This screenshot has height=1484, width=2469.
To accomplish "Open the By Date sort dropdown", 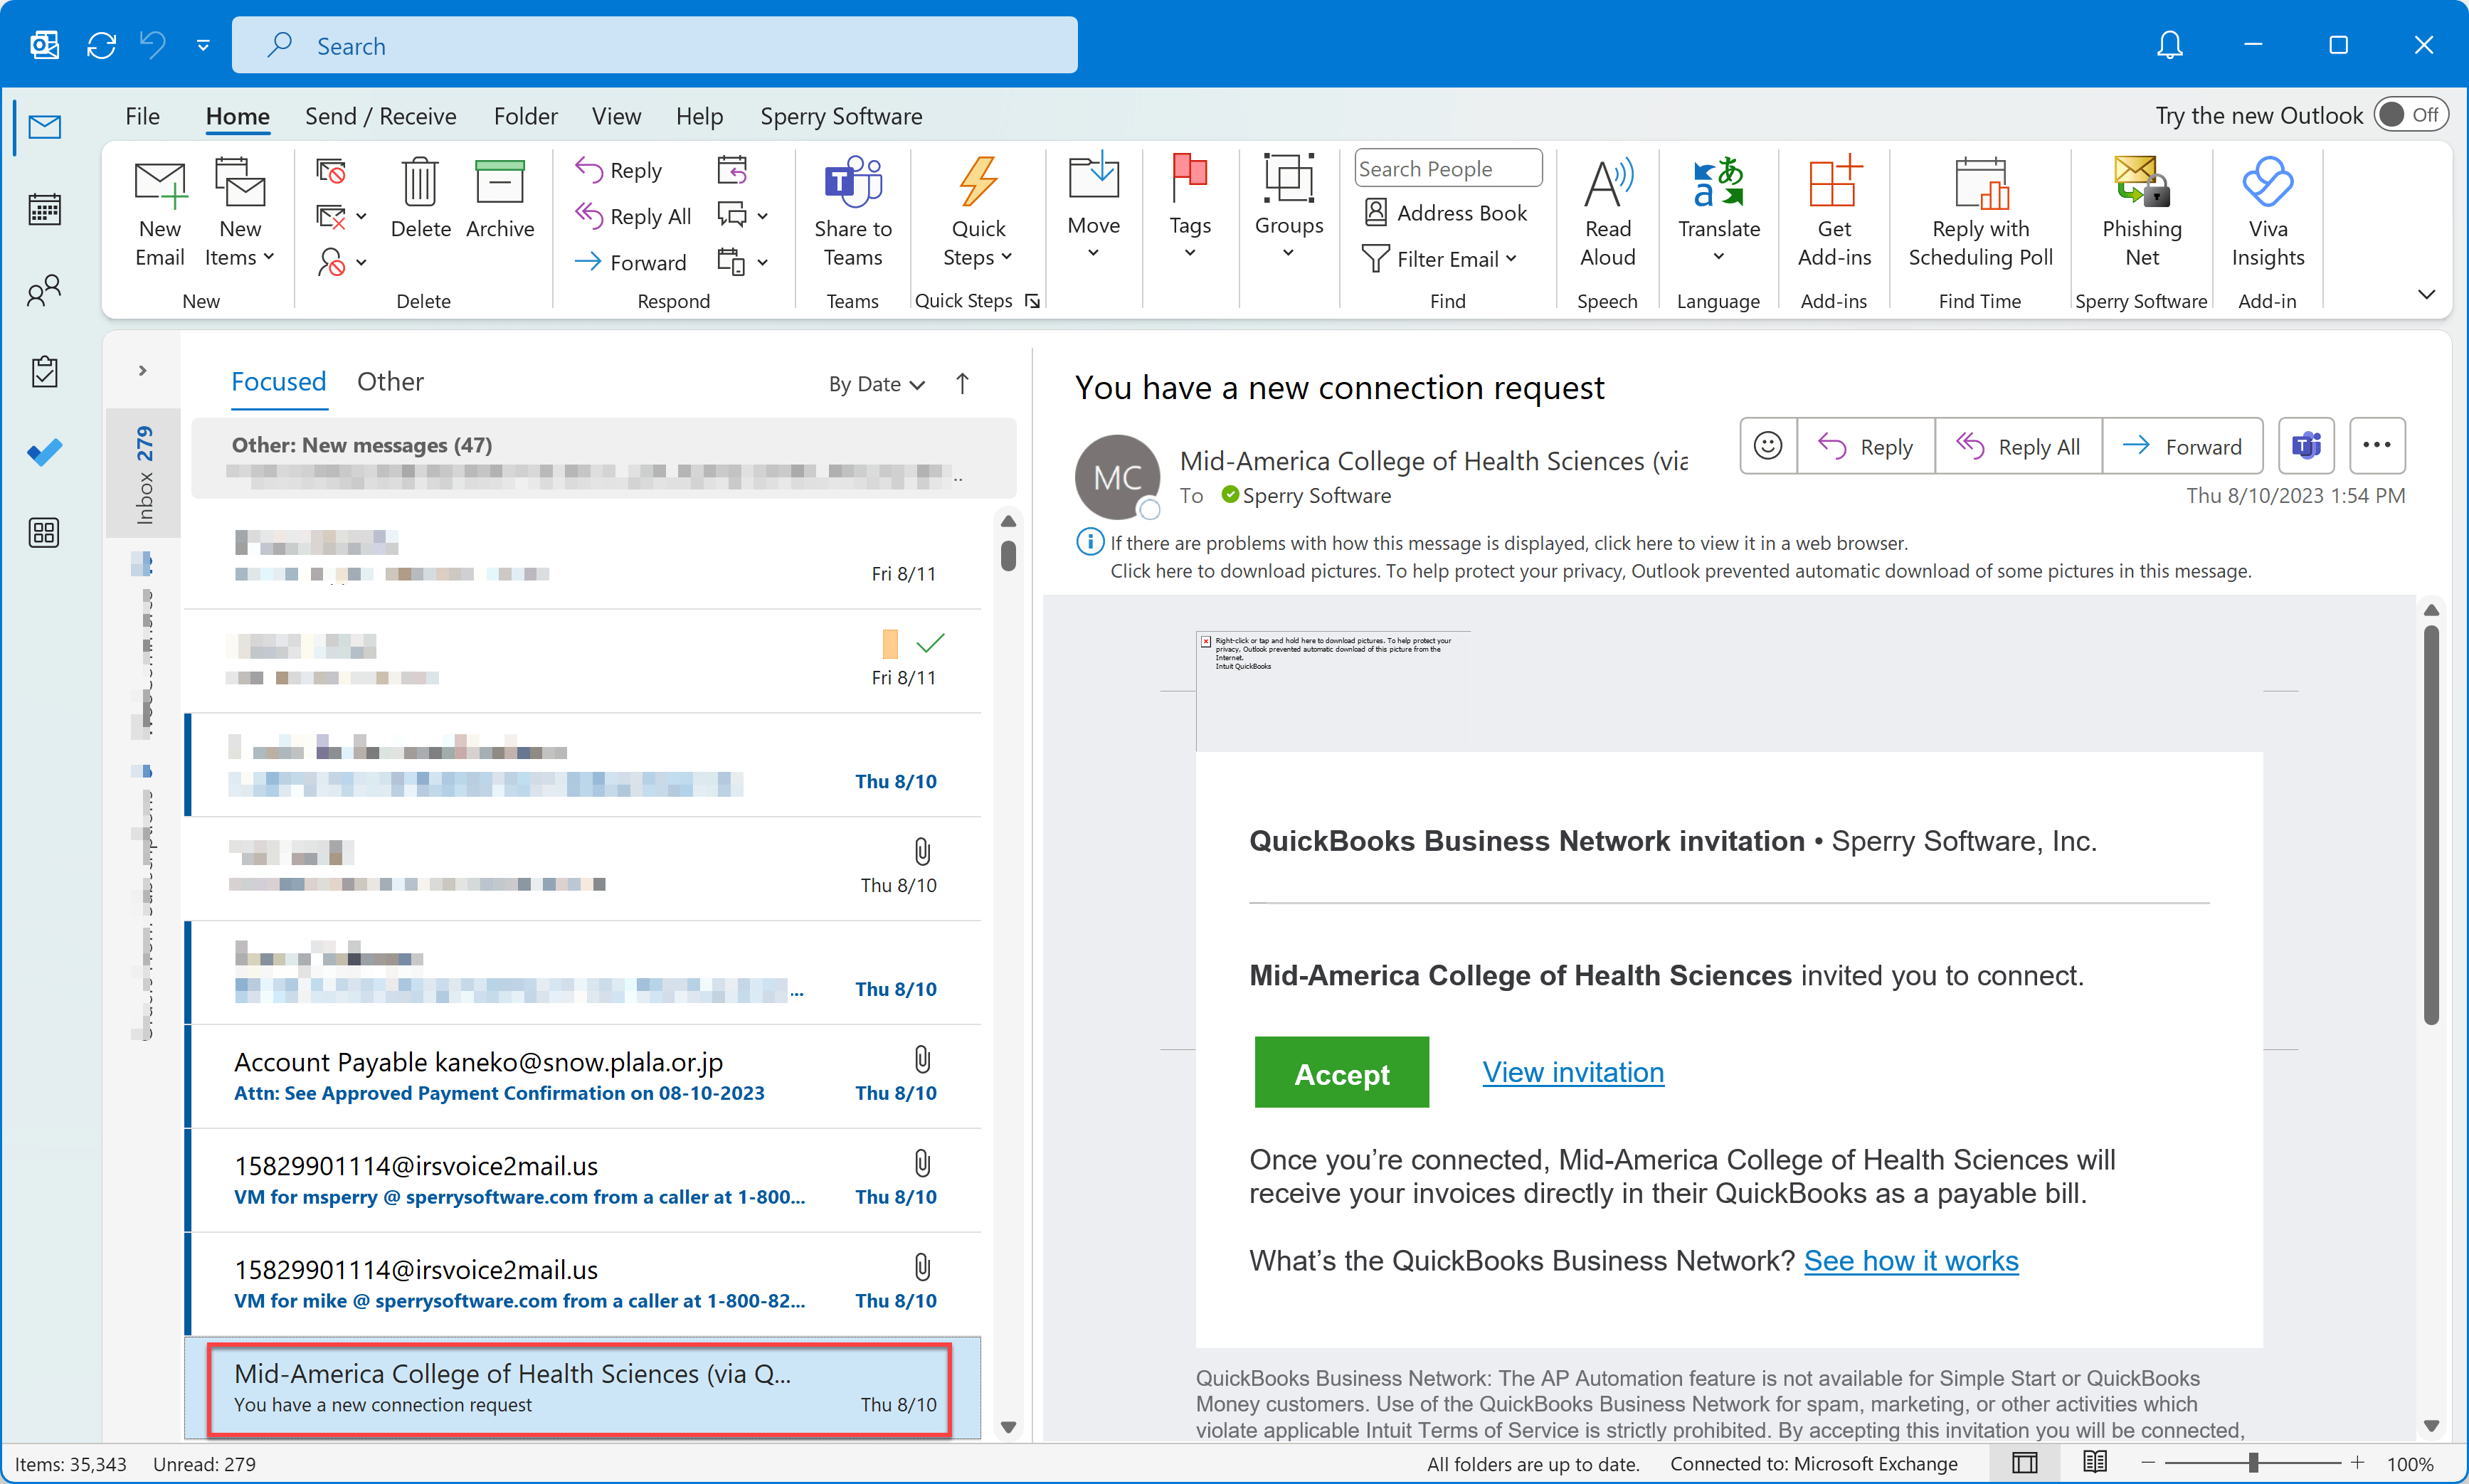I will pos(876,384).
